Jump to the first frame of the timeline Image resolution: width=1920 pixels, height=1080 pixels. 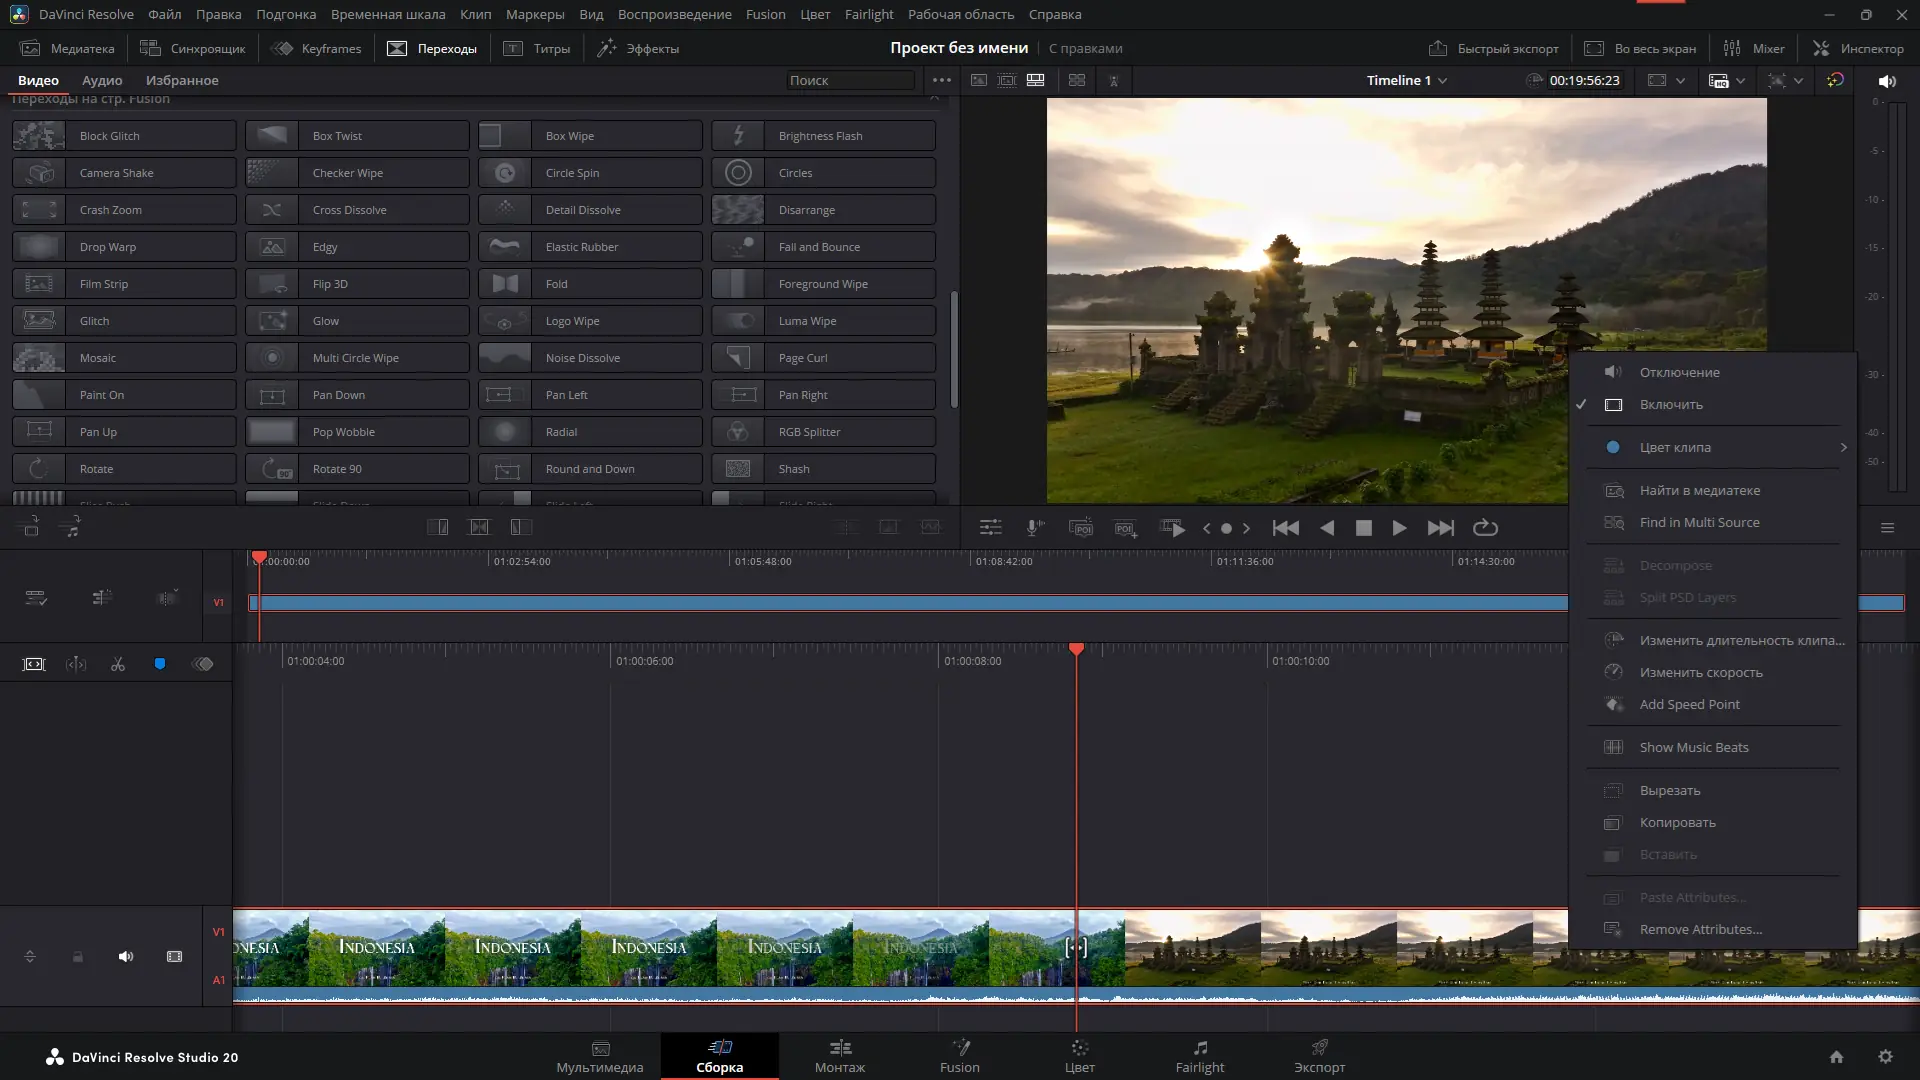point(1285,528)
